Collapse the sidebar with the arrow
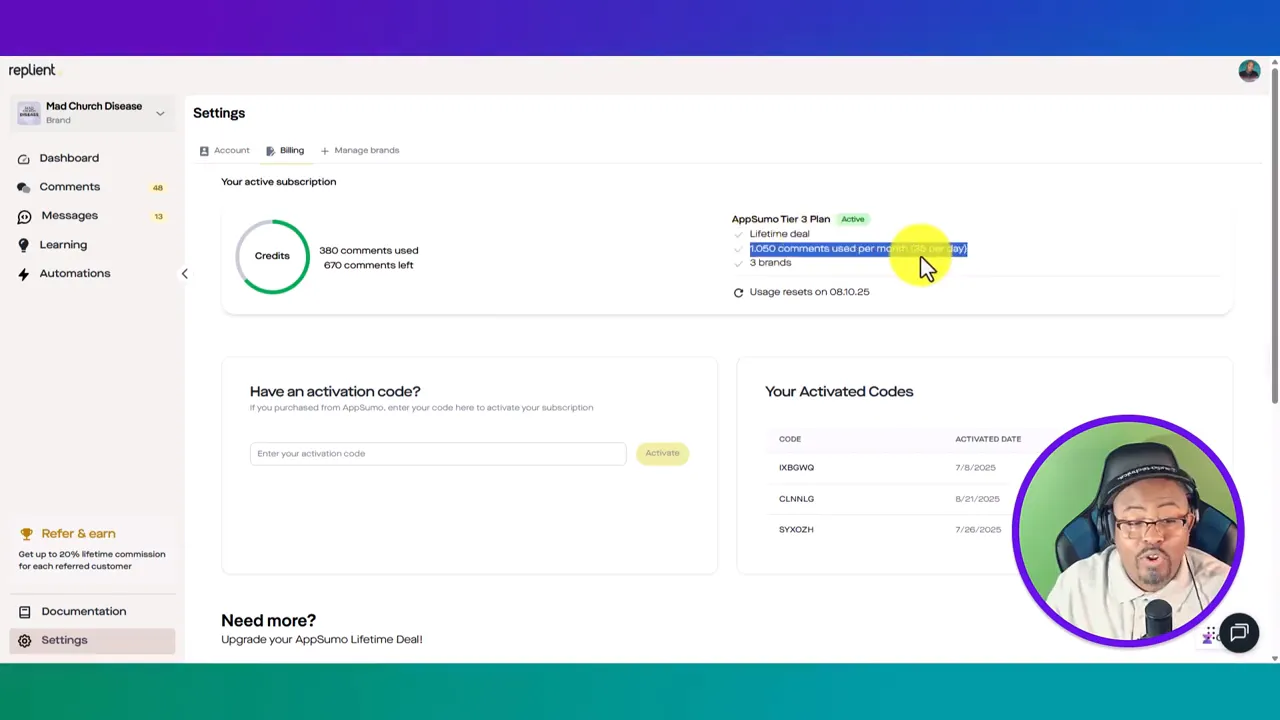Viewport: 1280px width, 720px height. coord(184,274)
